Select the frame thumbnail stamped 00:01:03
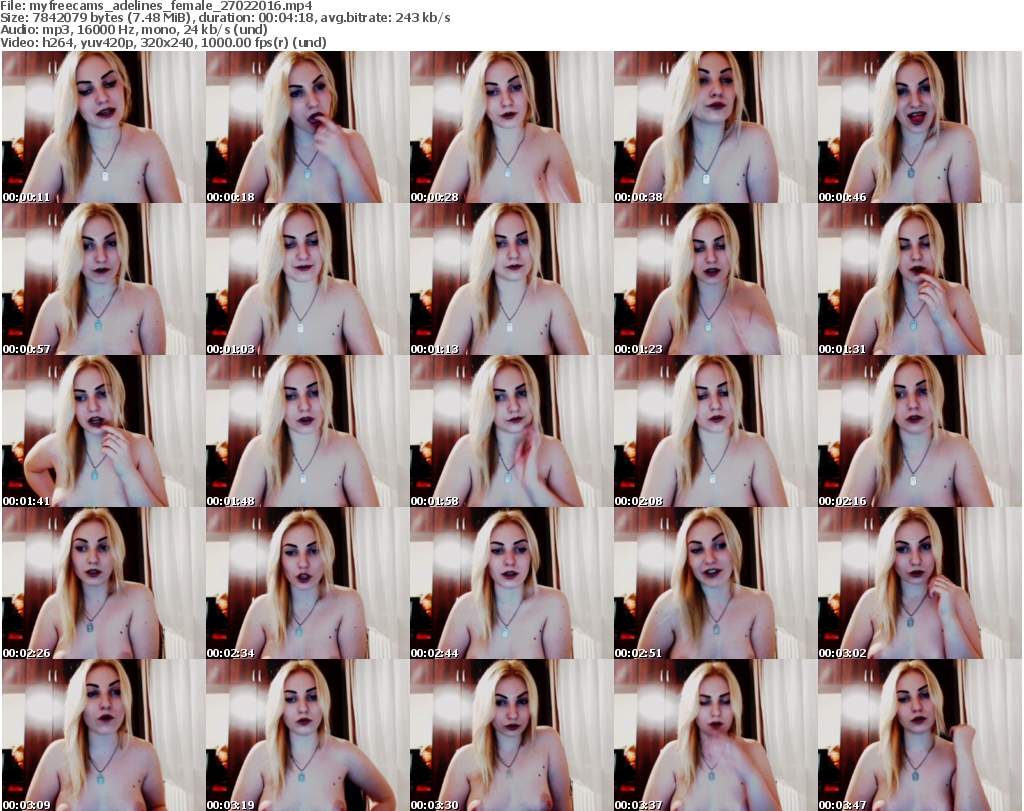 [307, 279]
